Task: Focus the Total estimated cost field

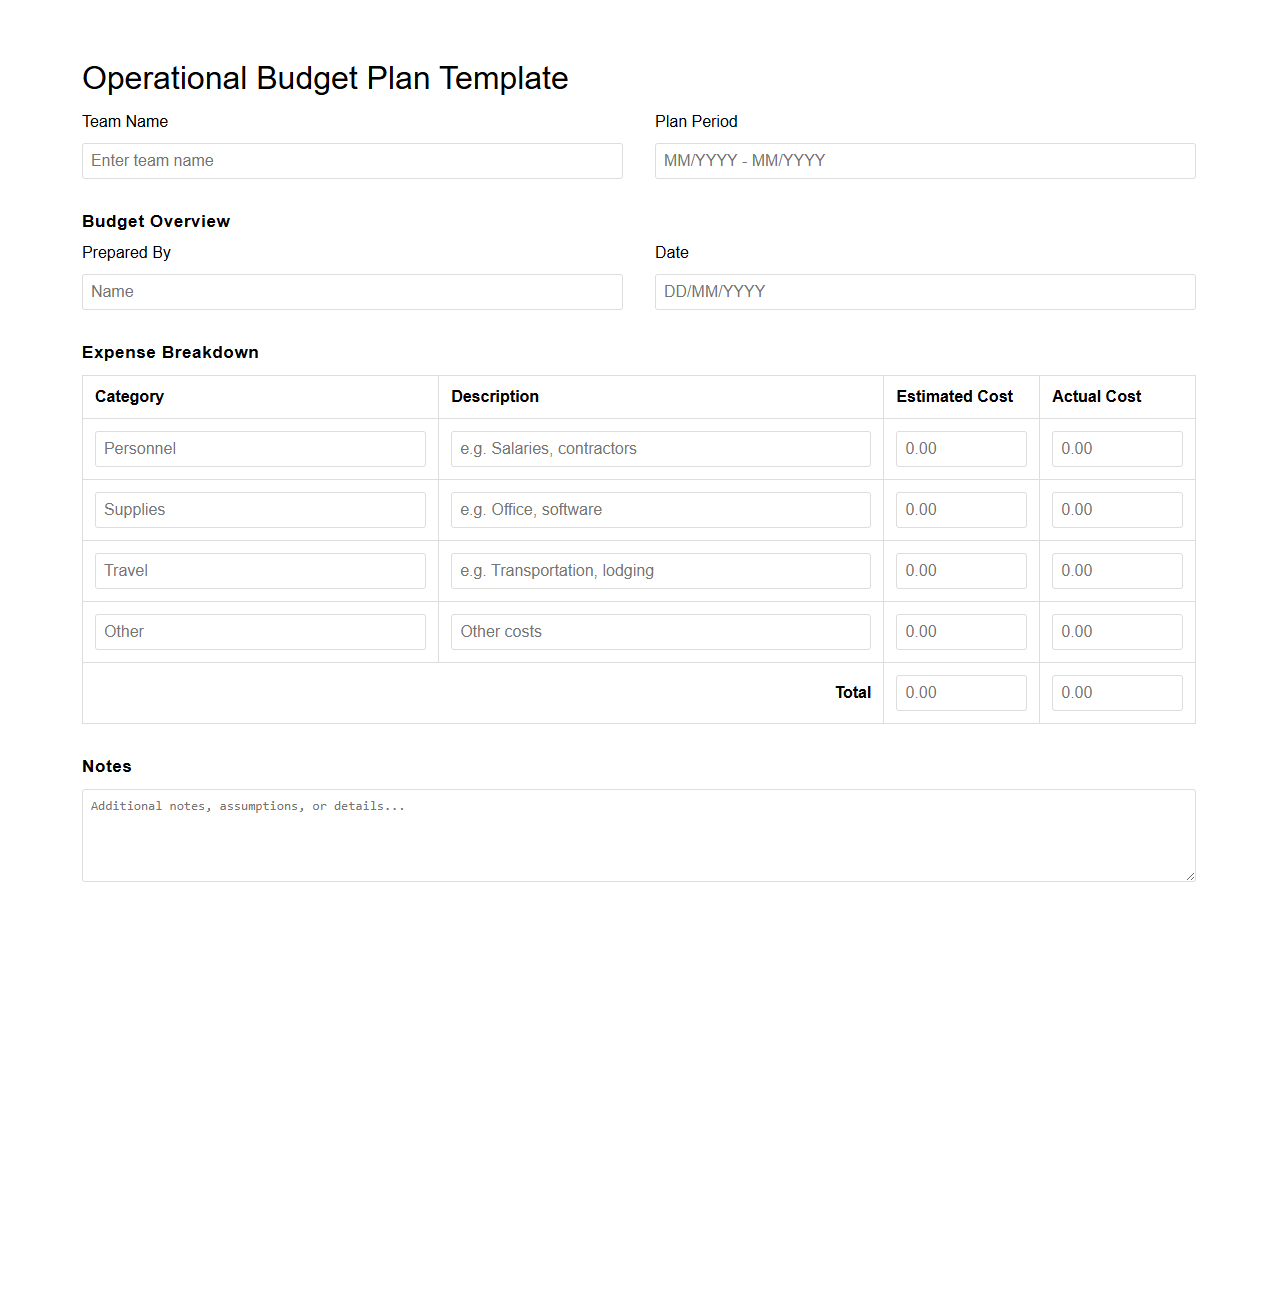Action: click(x=961, y=693)
